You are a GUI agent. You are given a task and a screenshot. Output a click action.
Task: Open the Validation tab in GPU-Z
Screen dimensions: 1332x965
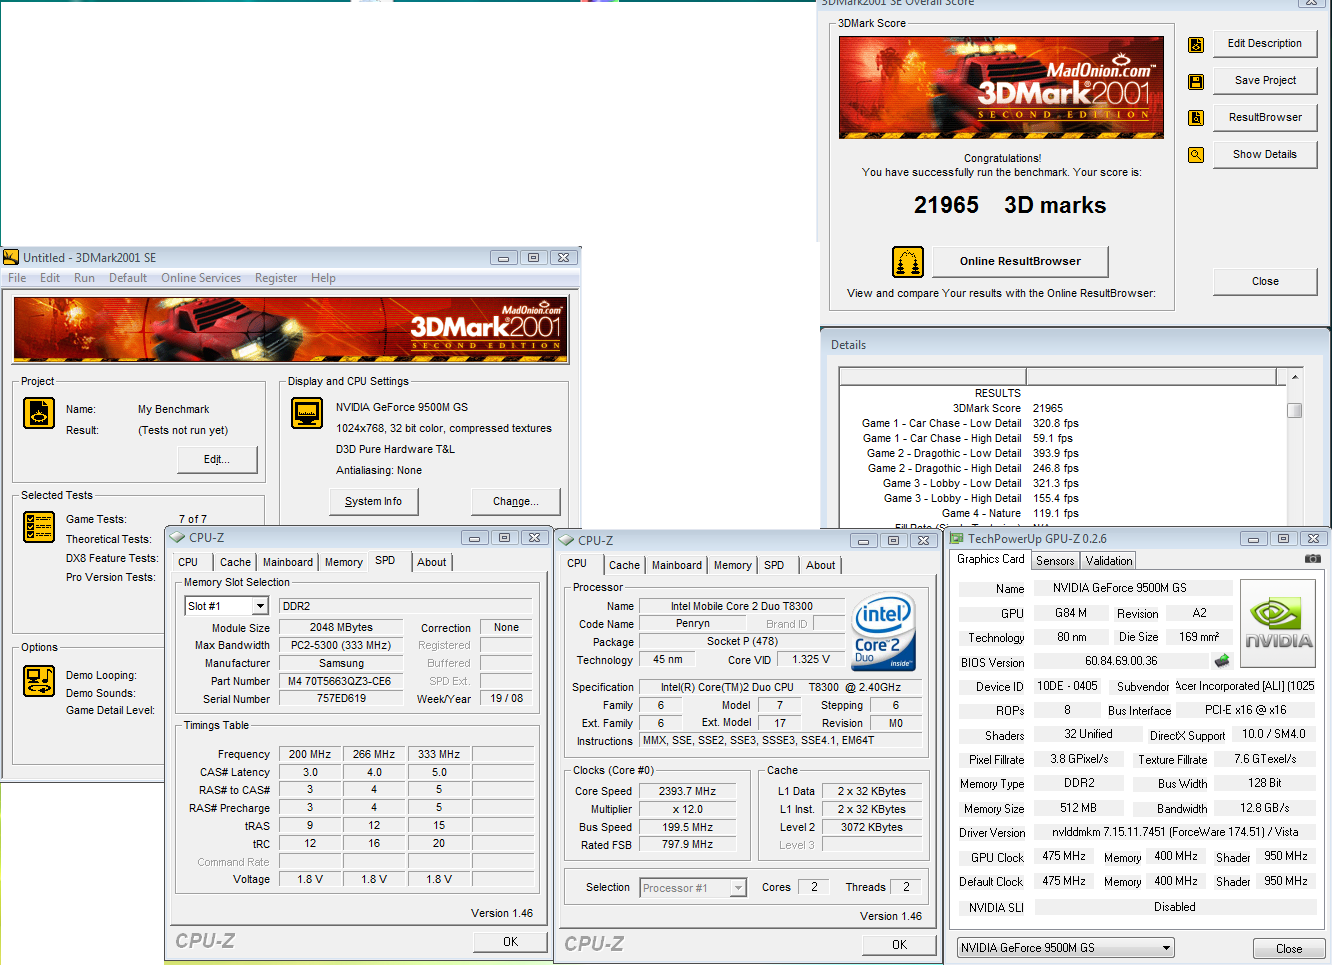[1109, 561]
